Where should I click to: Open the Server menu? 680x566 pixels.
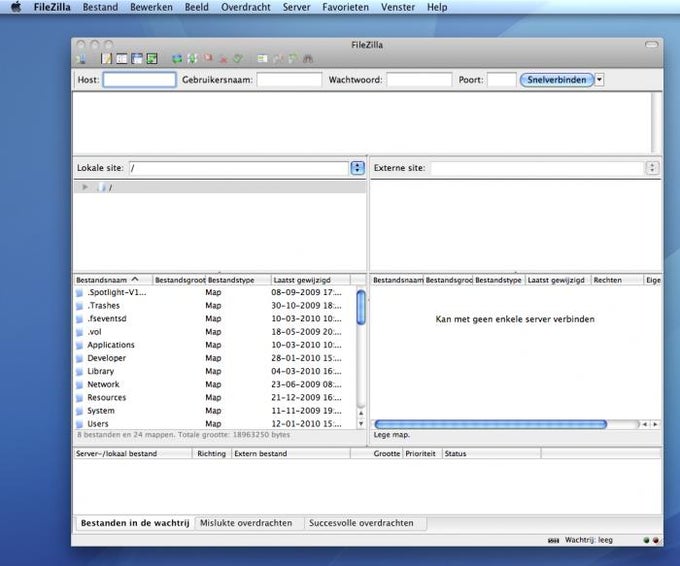click(296, 7)
